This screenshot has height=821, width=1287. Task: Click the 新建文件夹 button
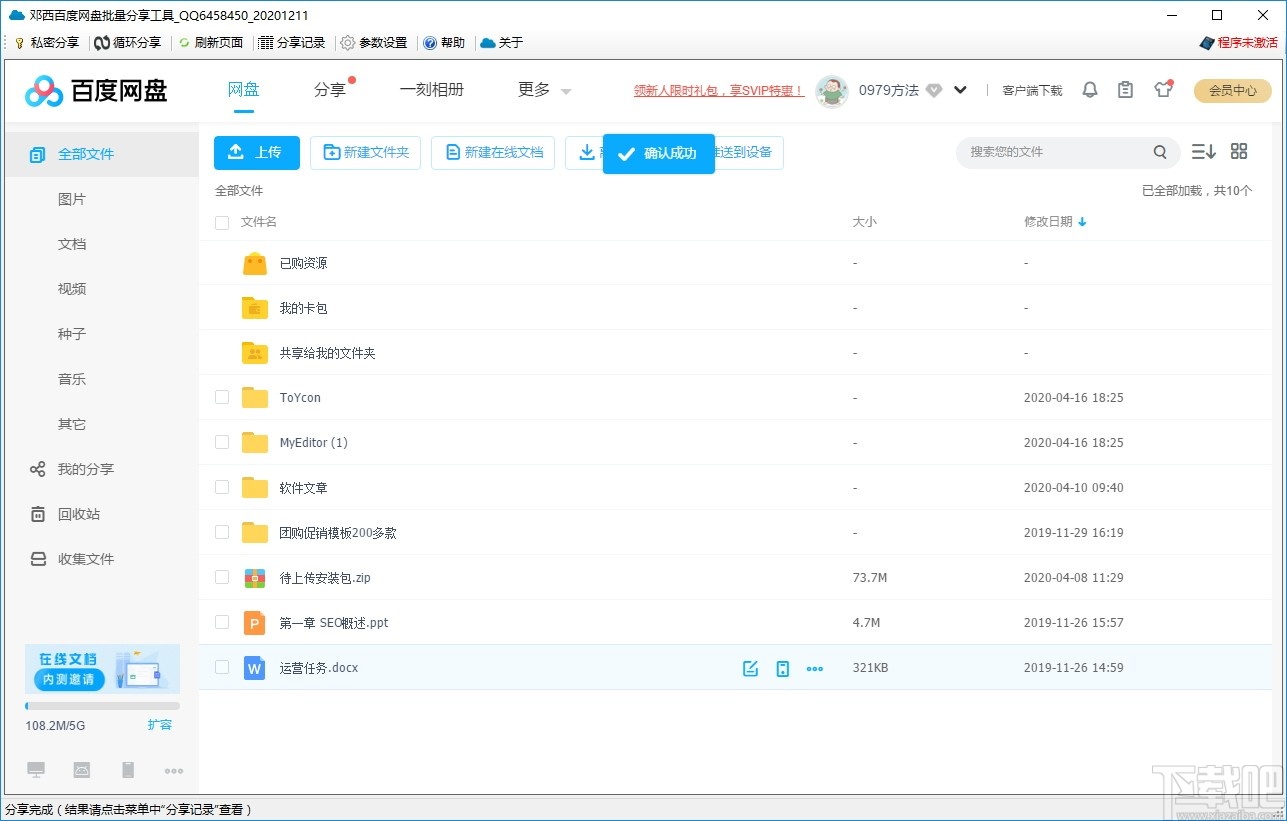365,152
